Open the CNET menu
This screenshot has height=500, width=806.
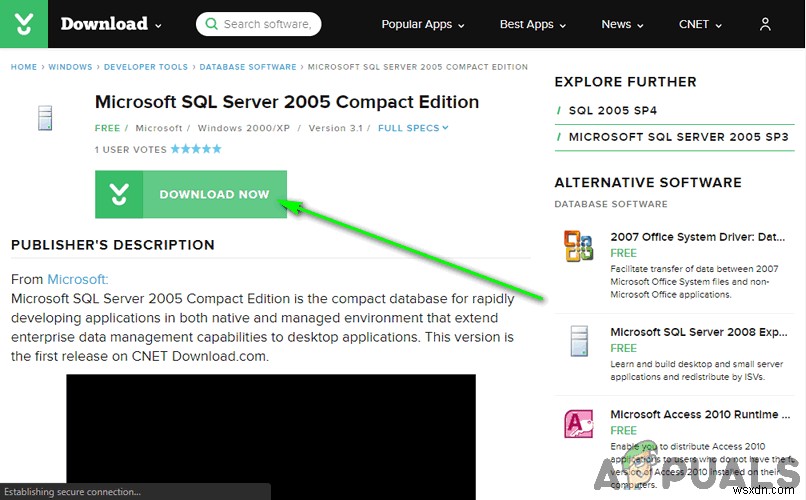tap(700, 24)
